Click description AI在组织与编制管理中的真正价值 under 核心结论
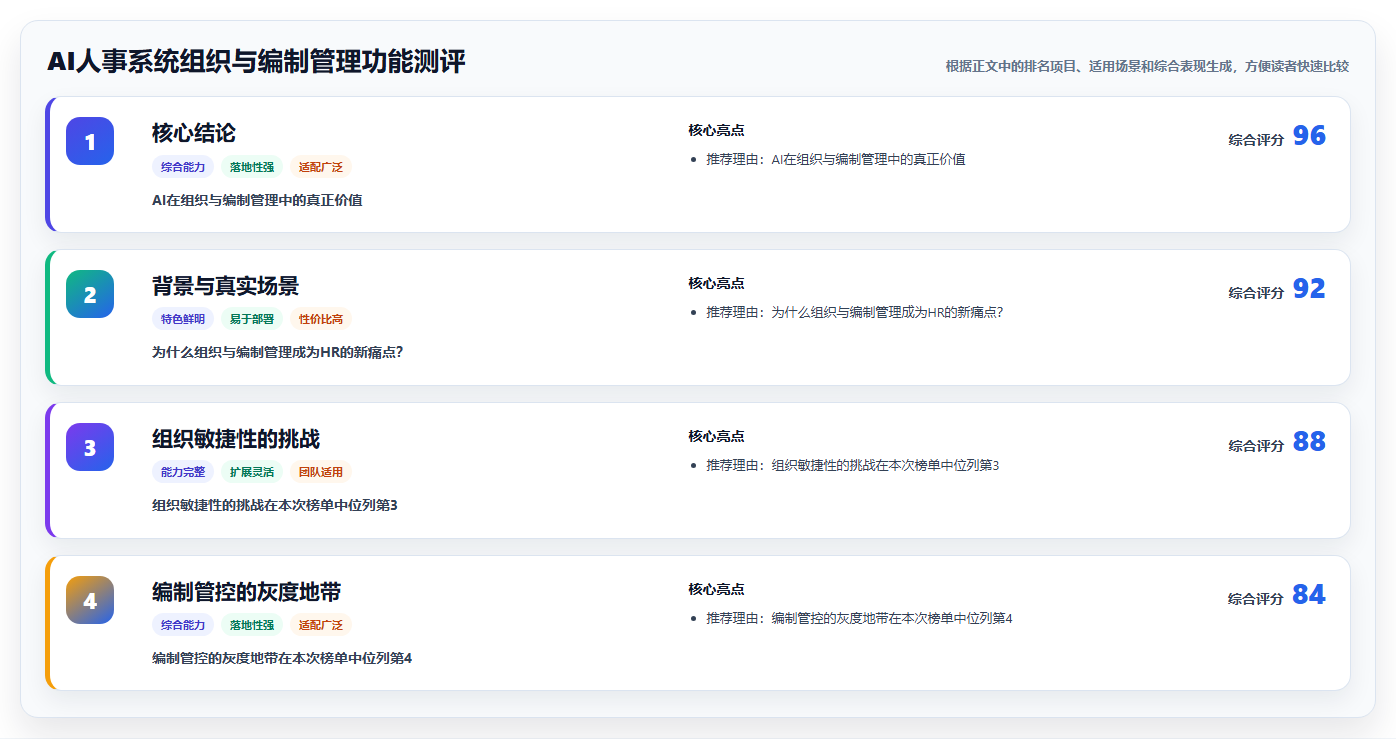Screen dimensions: 1396x739 click(257, 200)
